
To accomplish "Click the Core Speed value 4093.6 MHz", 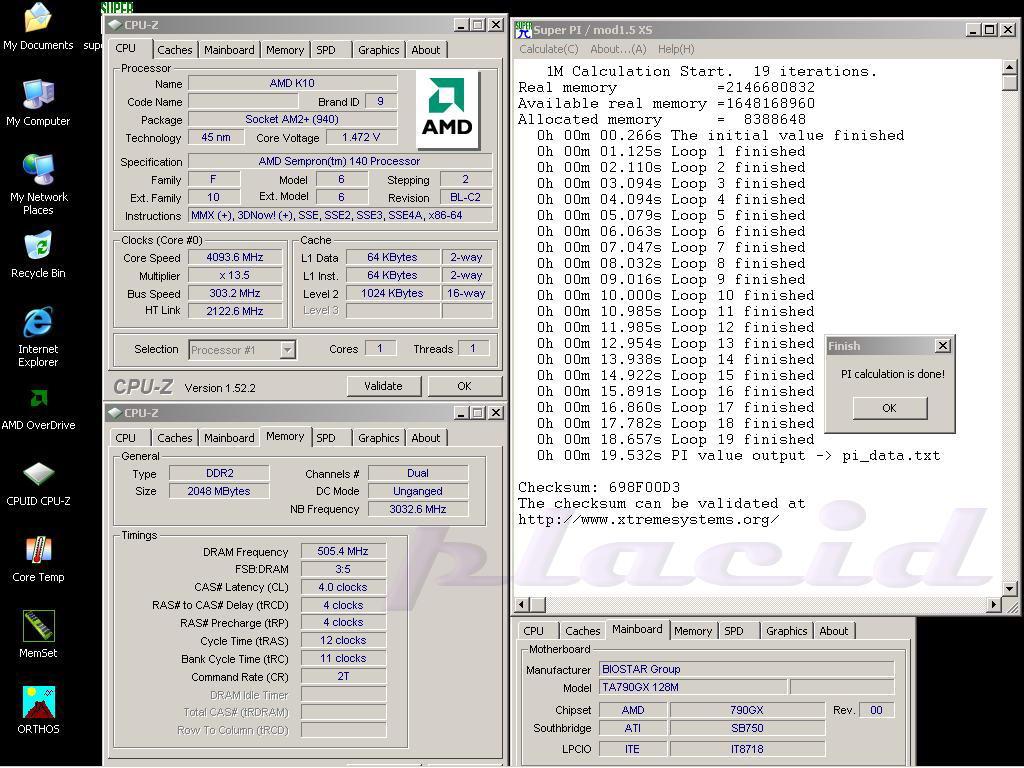I will point(235,257).
